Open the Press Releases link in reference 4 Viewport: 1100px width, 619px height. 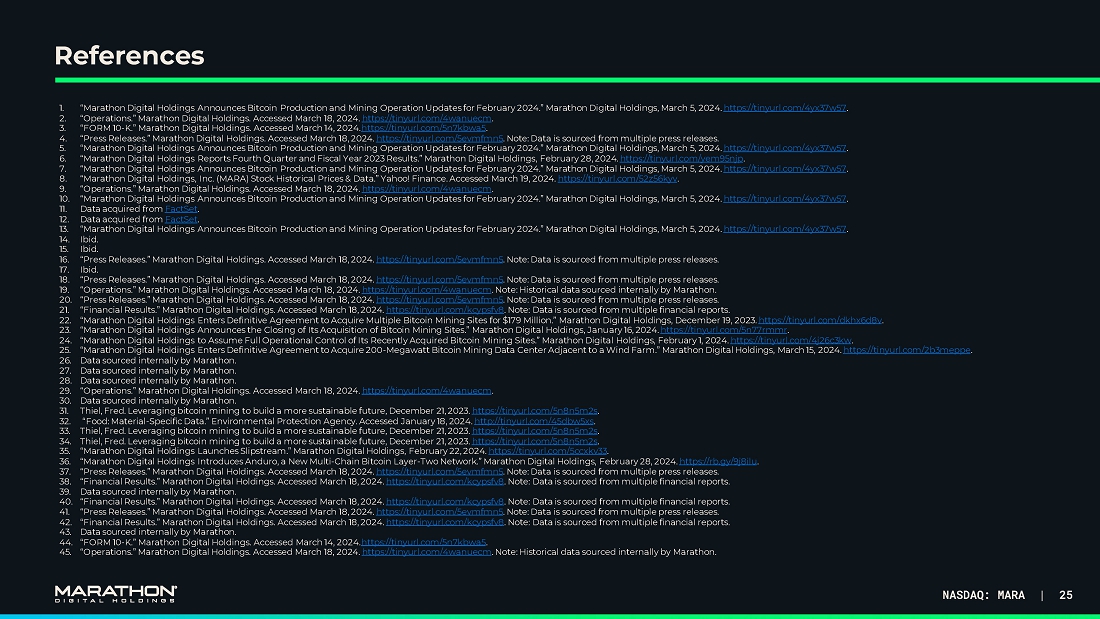(x=440, y=139)
